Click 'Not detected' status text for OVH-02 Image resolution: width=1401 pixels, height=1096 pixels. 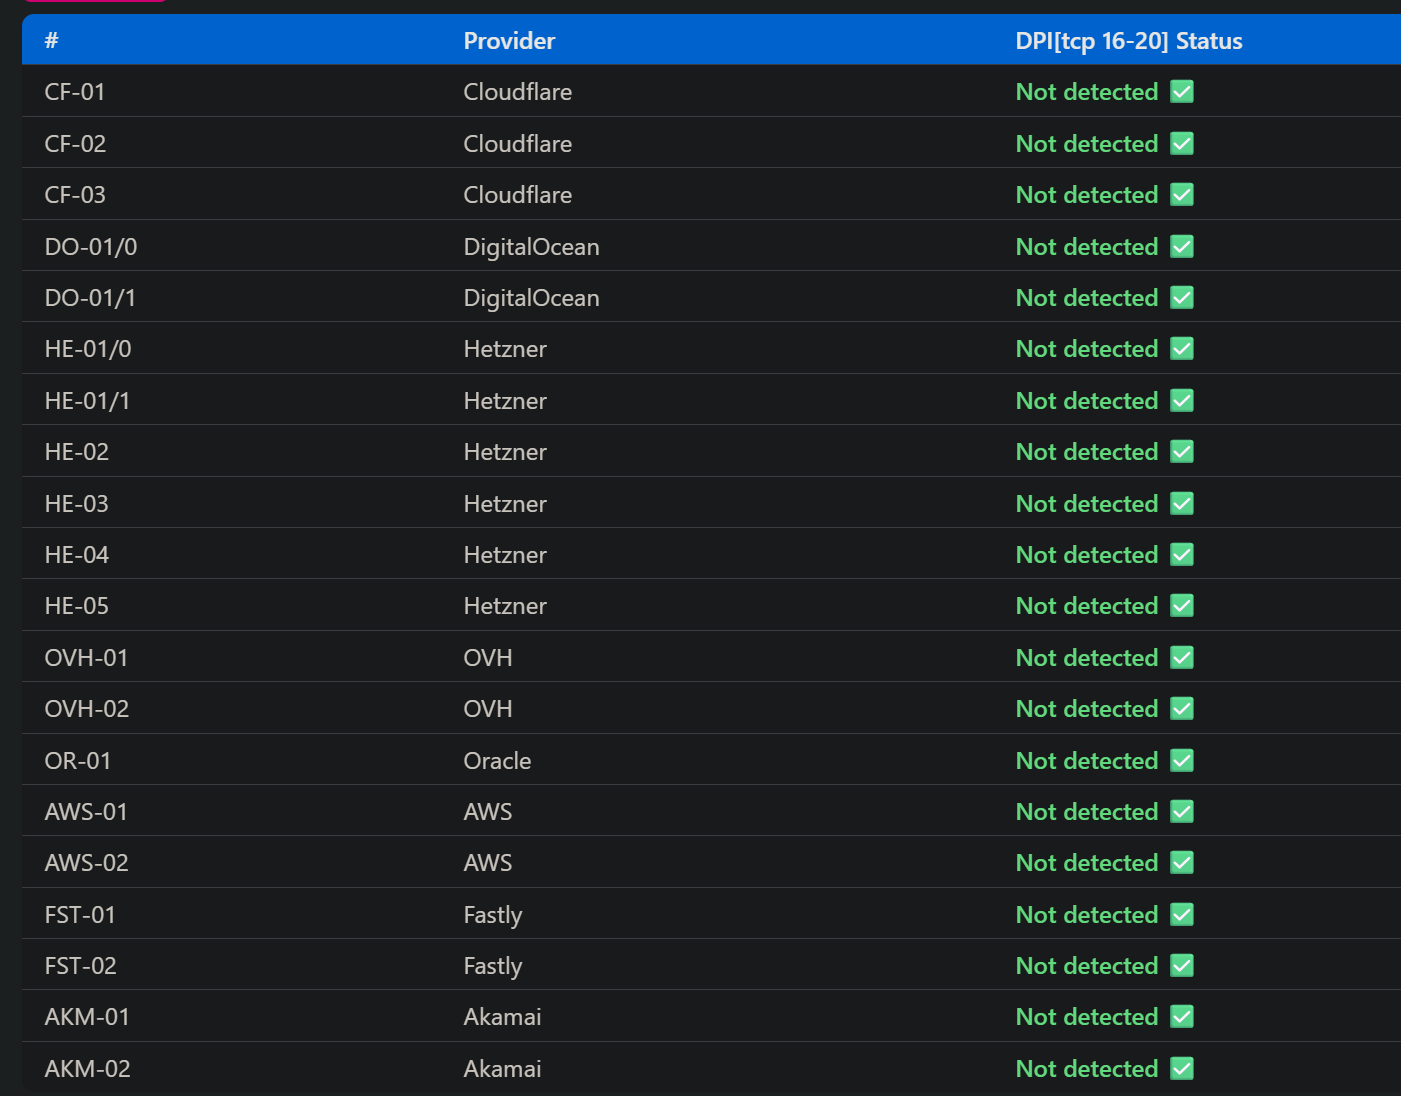point(1087,708)
